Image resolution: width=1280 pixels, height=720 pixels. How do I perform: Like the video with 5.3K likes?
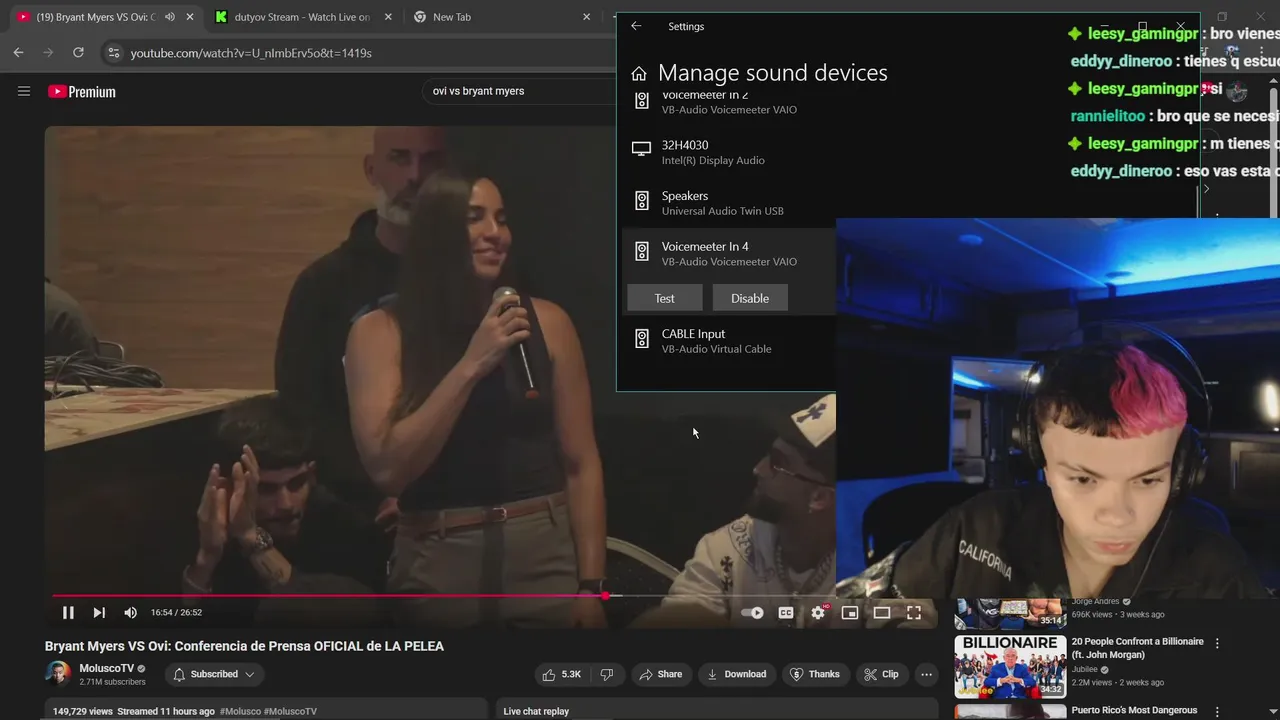click(x=561, y=674)
